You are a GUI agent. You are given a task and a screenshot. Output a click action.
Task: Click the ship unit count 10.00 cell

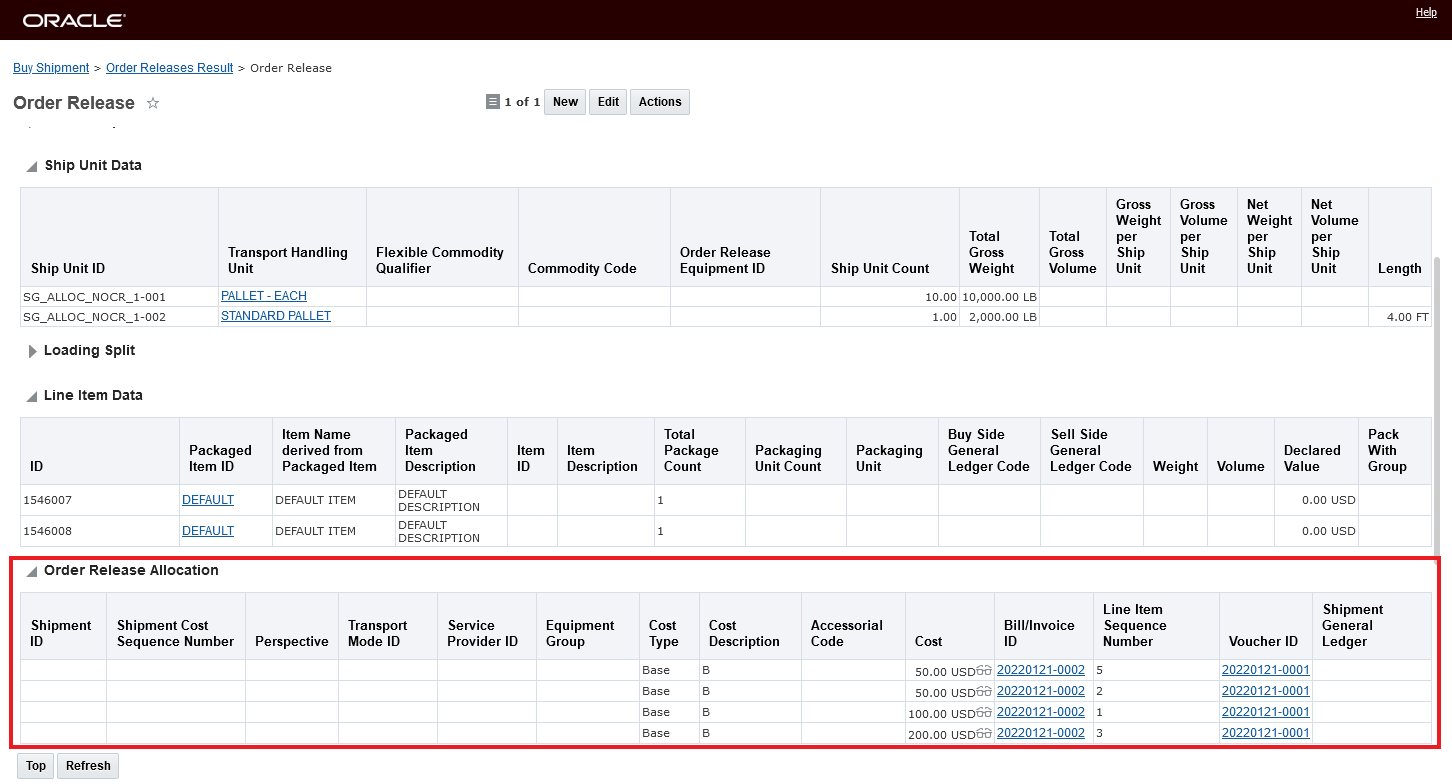point(889,297)
